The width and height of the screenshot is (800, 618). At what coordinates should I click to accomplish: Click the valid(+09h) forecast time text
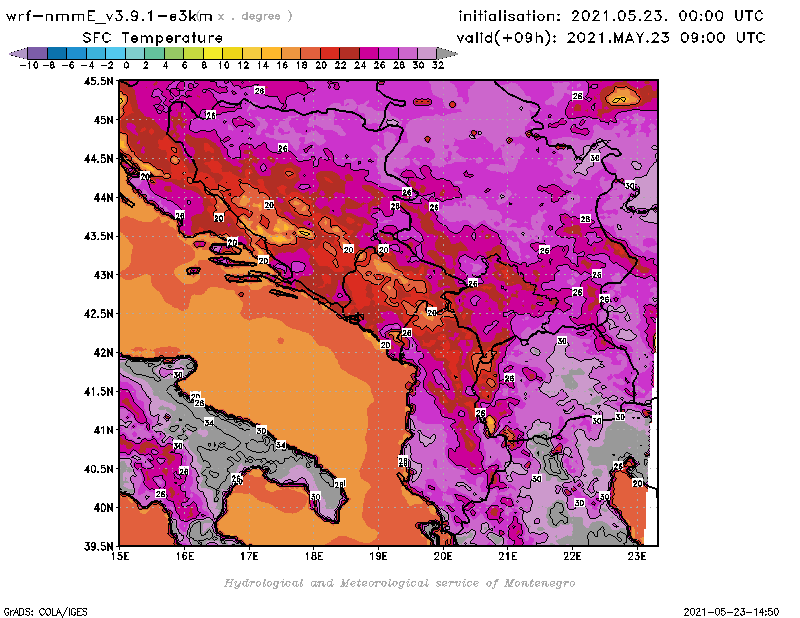click(x=610, y=38)
